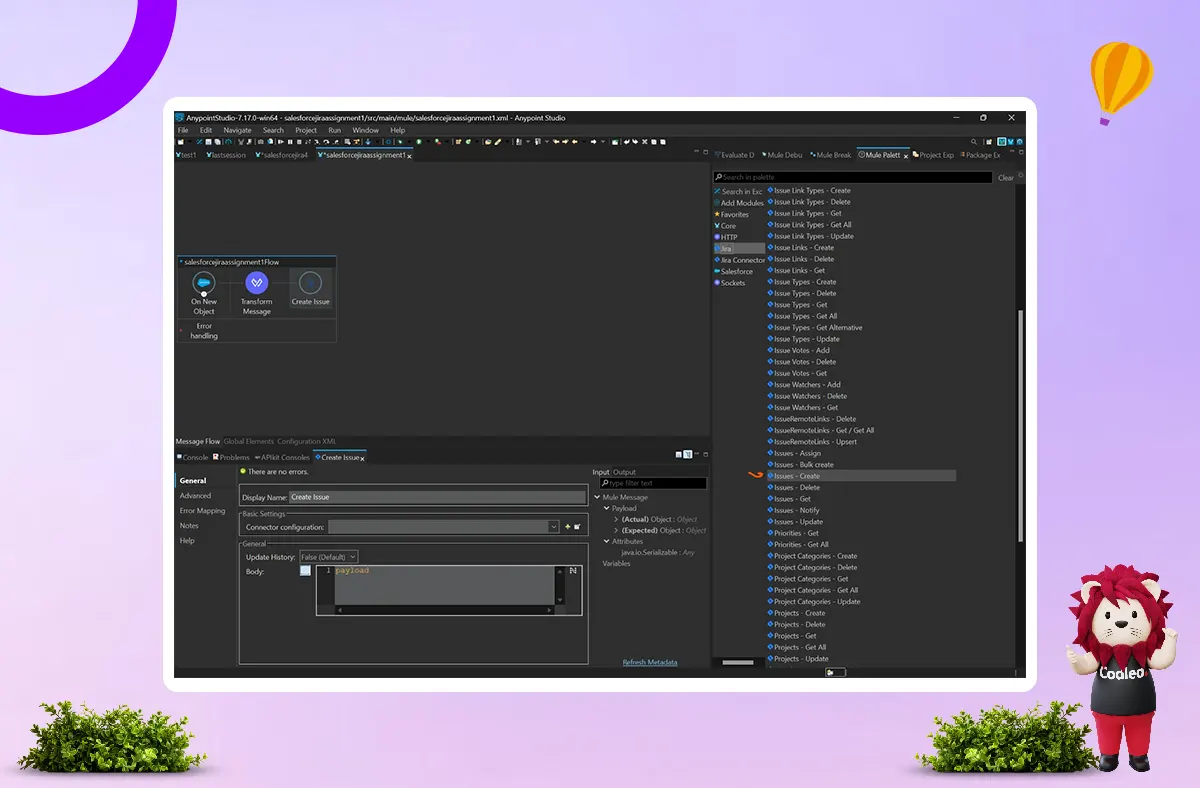Click the Display Name field

coord(437,497)
